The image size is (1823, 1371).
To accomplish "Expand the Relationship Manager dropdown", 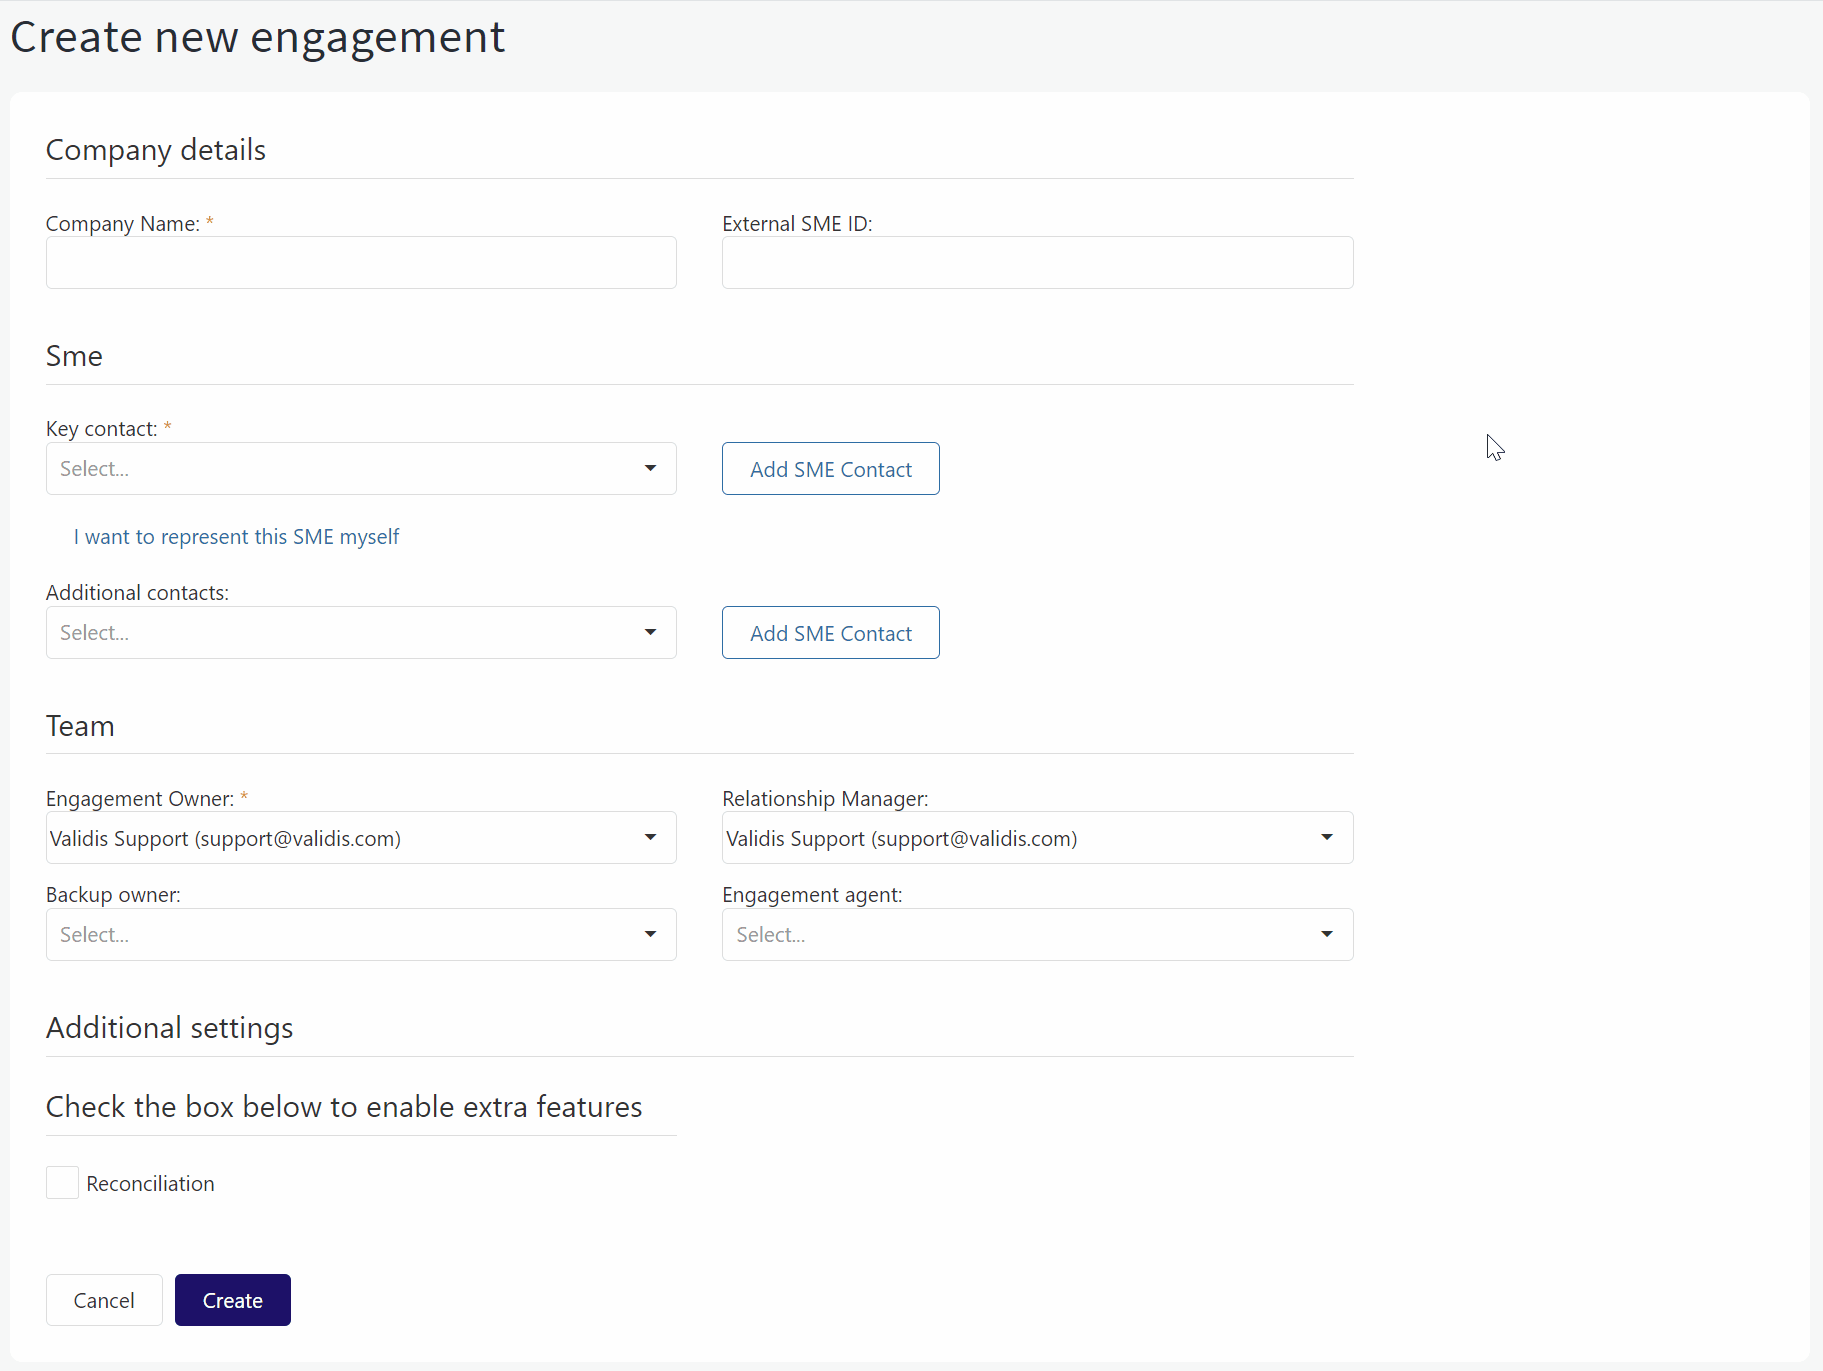I will 1038,838.
